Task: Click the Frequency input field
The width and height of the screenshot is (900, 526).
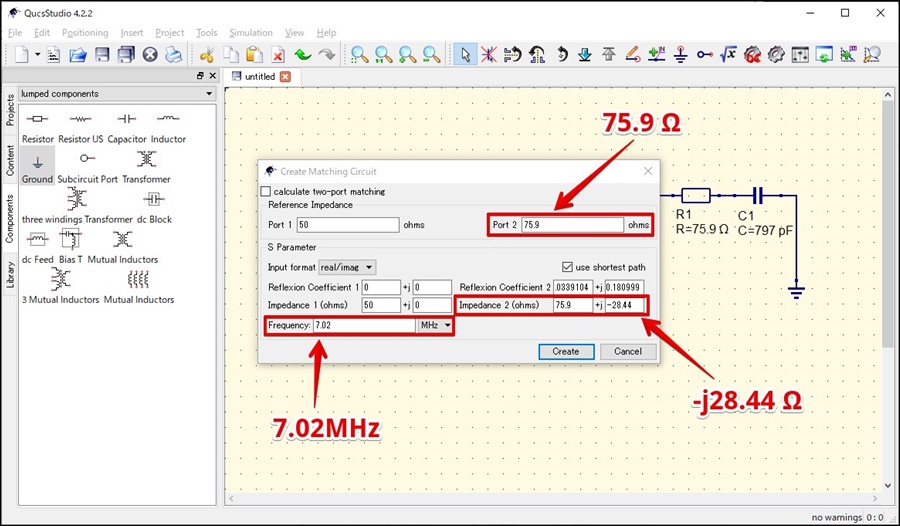Action: [x=364, y=325]
